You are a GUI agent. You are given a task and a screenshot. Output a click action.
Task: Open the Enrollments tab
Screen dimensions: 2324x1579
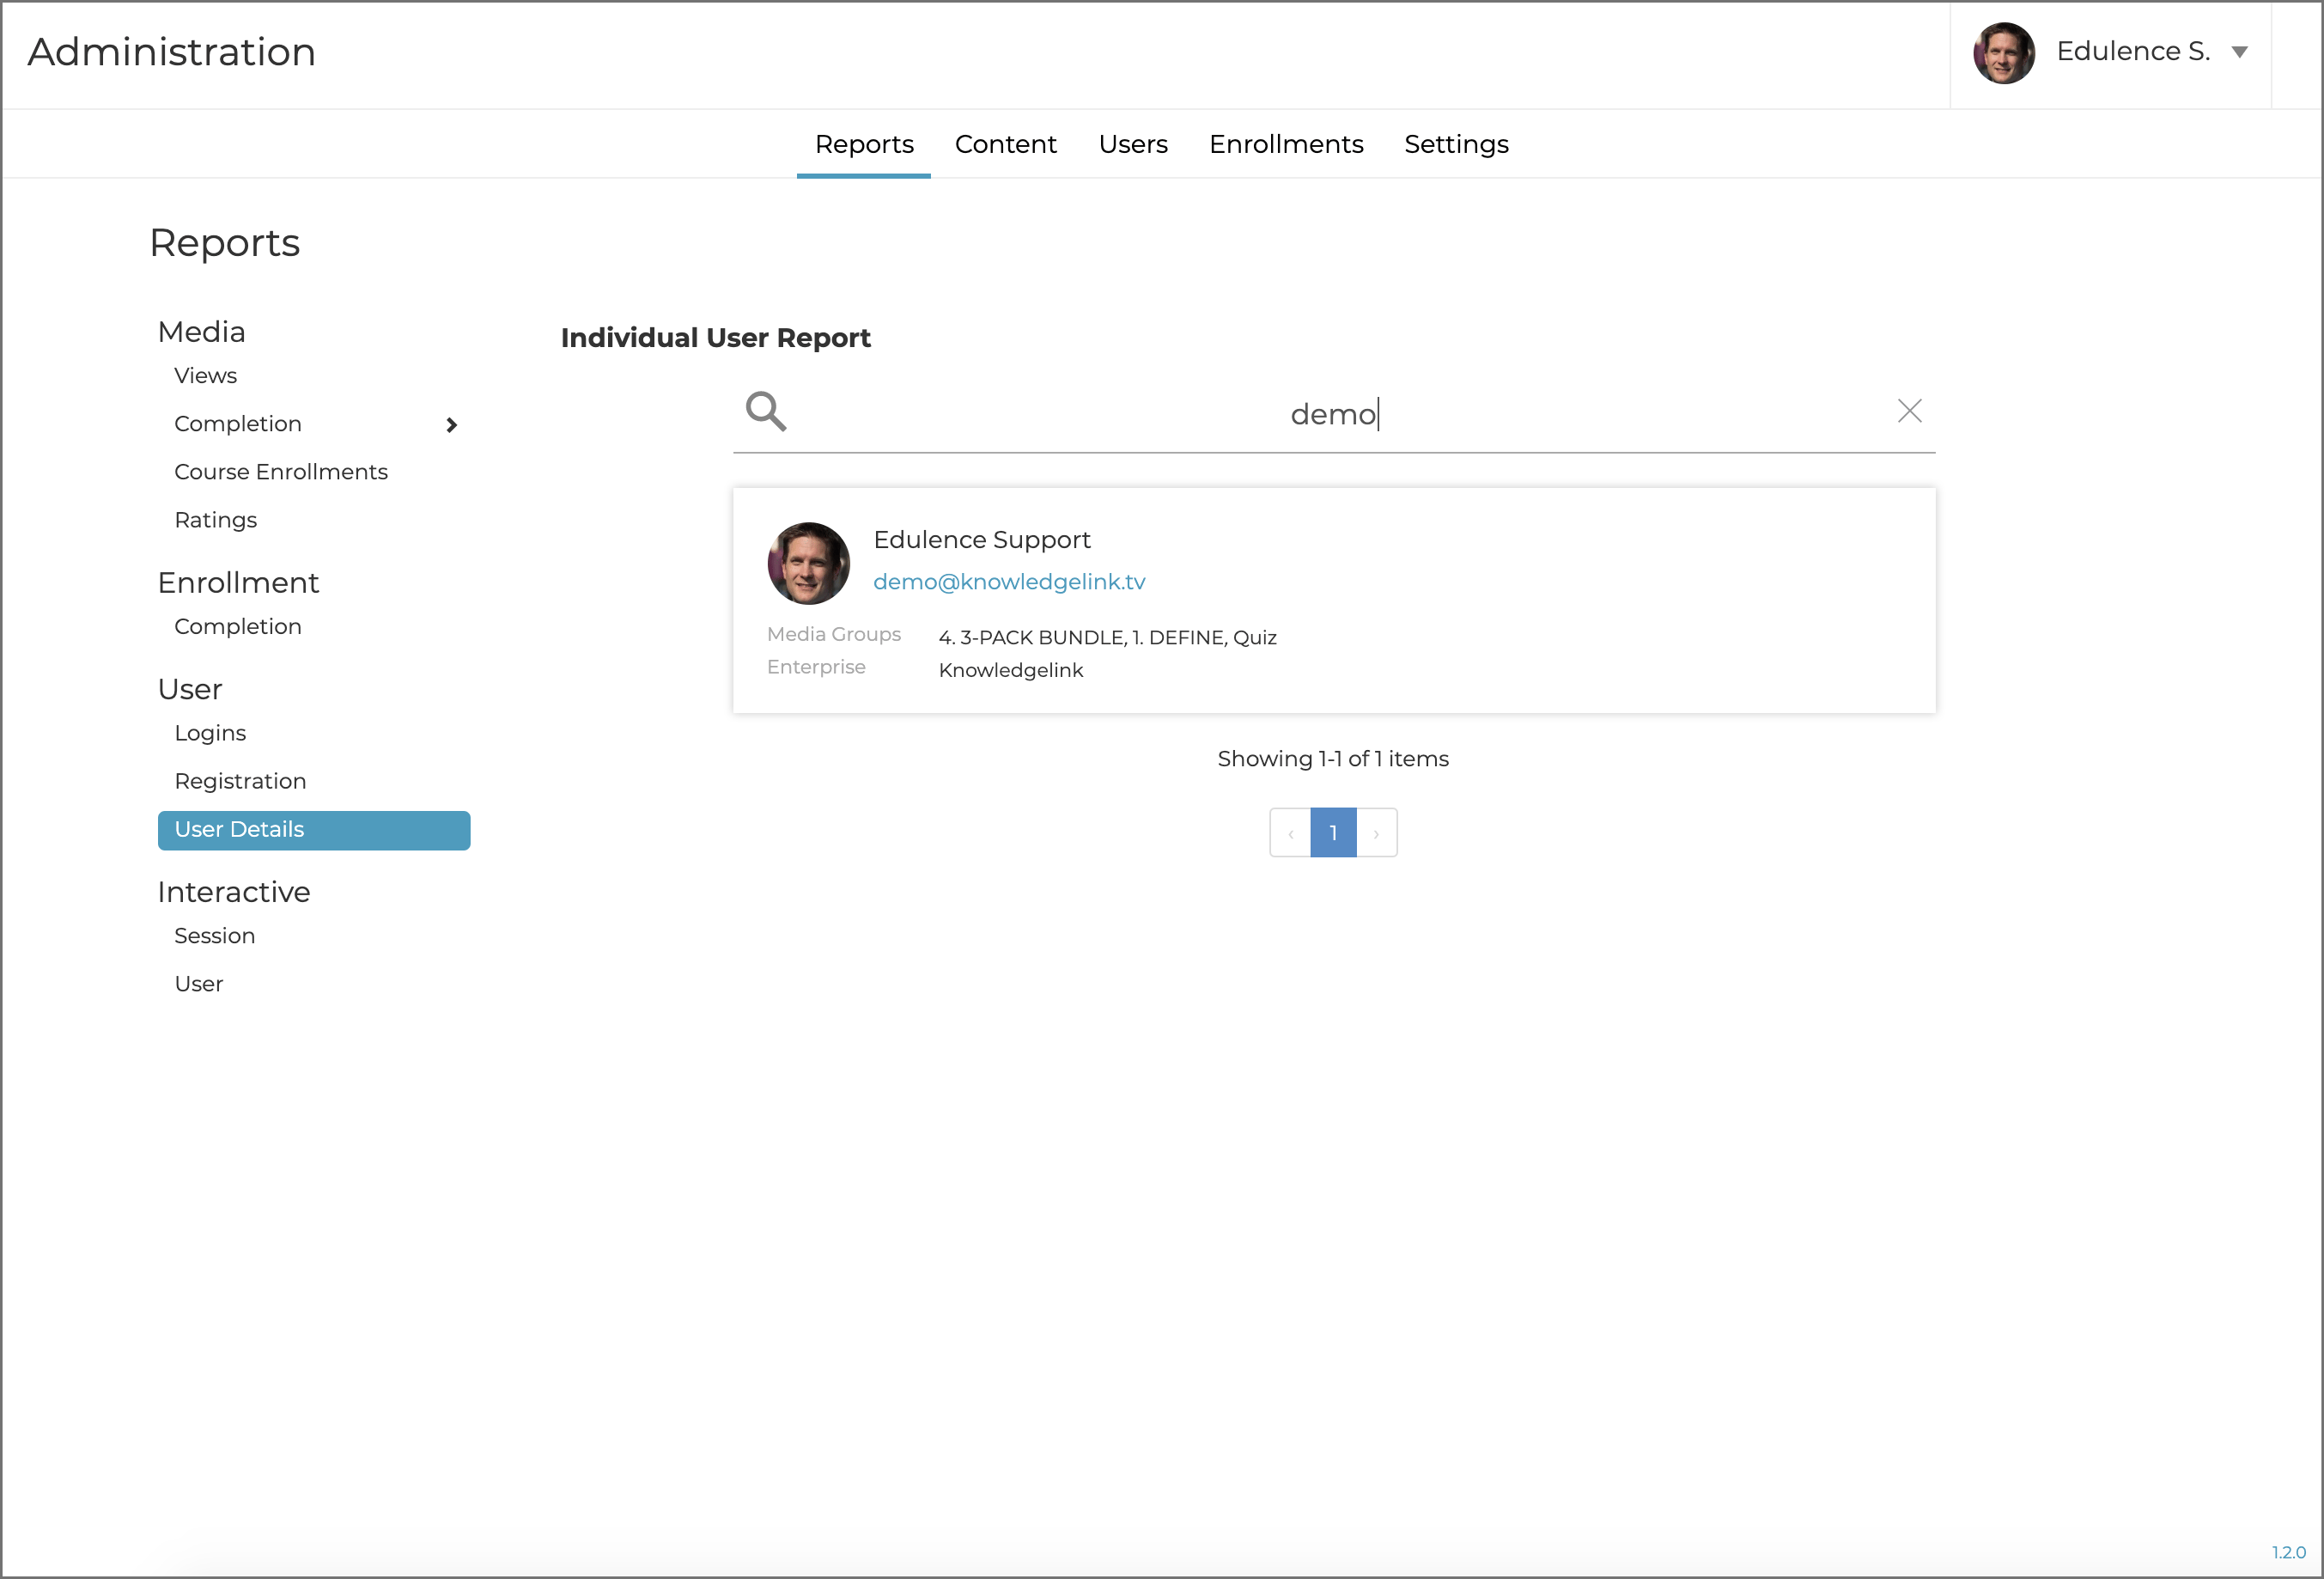click(1285, 144)
